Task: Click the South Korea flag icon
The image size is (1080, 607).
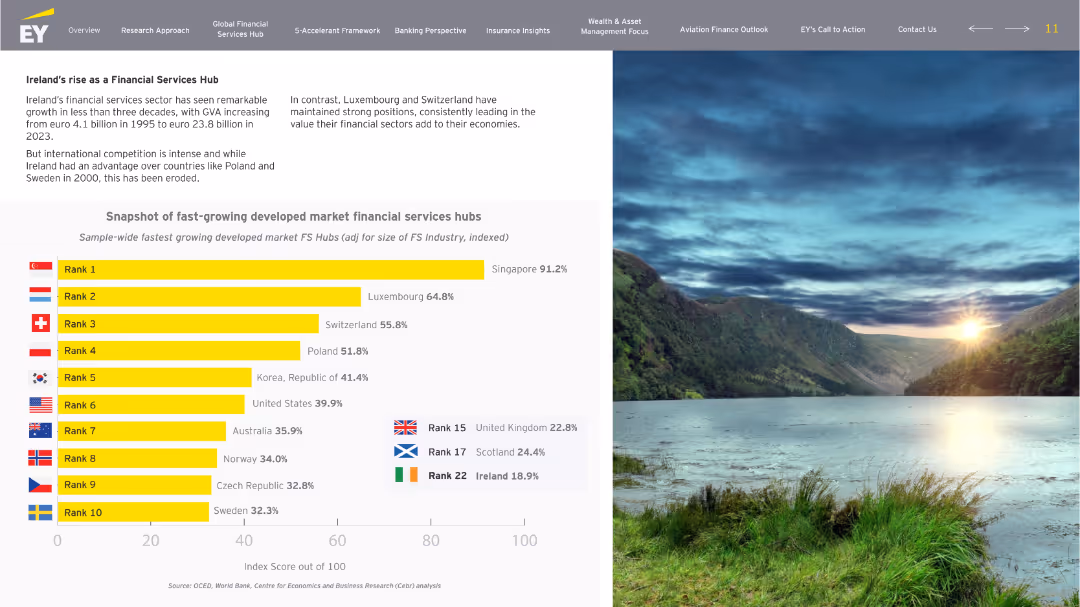Action: 40,378
